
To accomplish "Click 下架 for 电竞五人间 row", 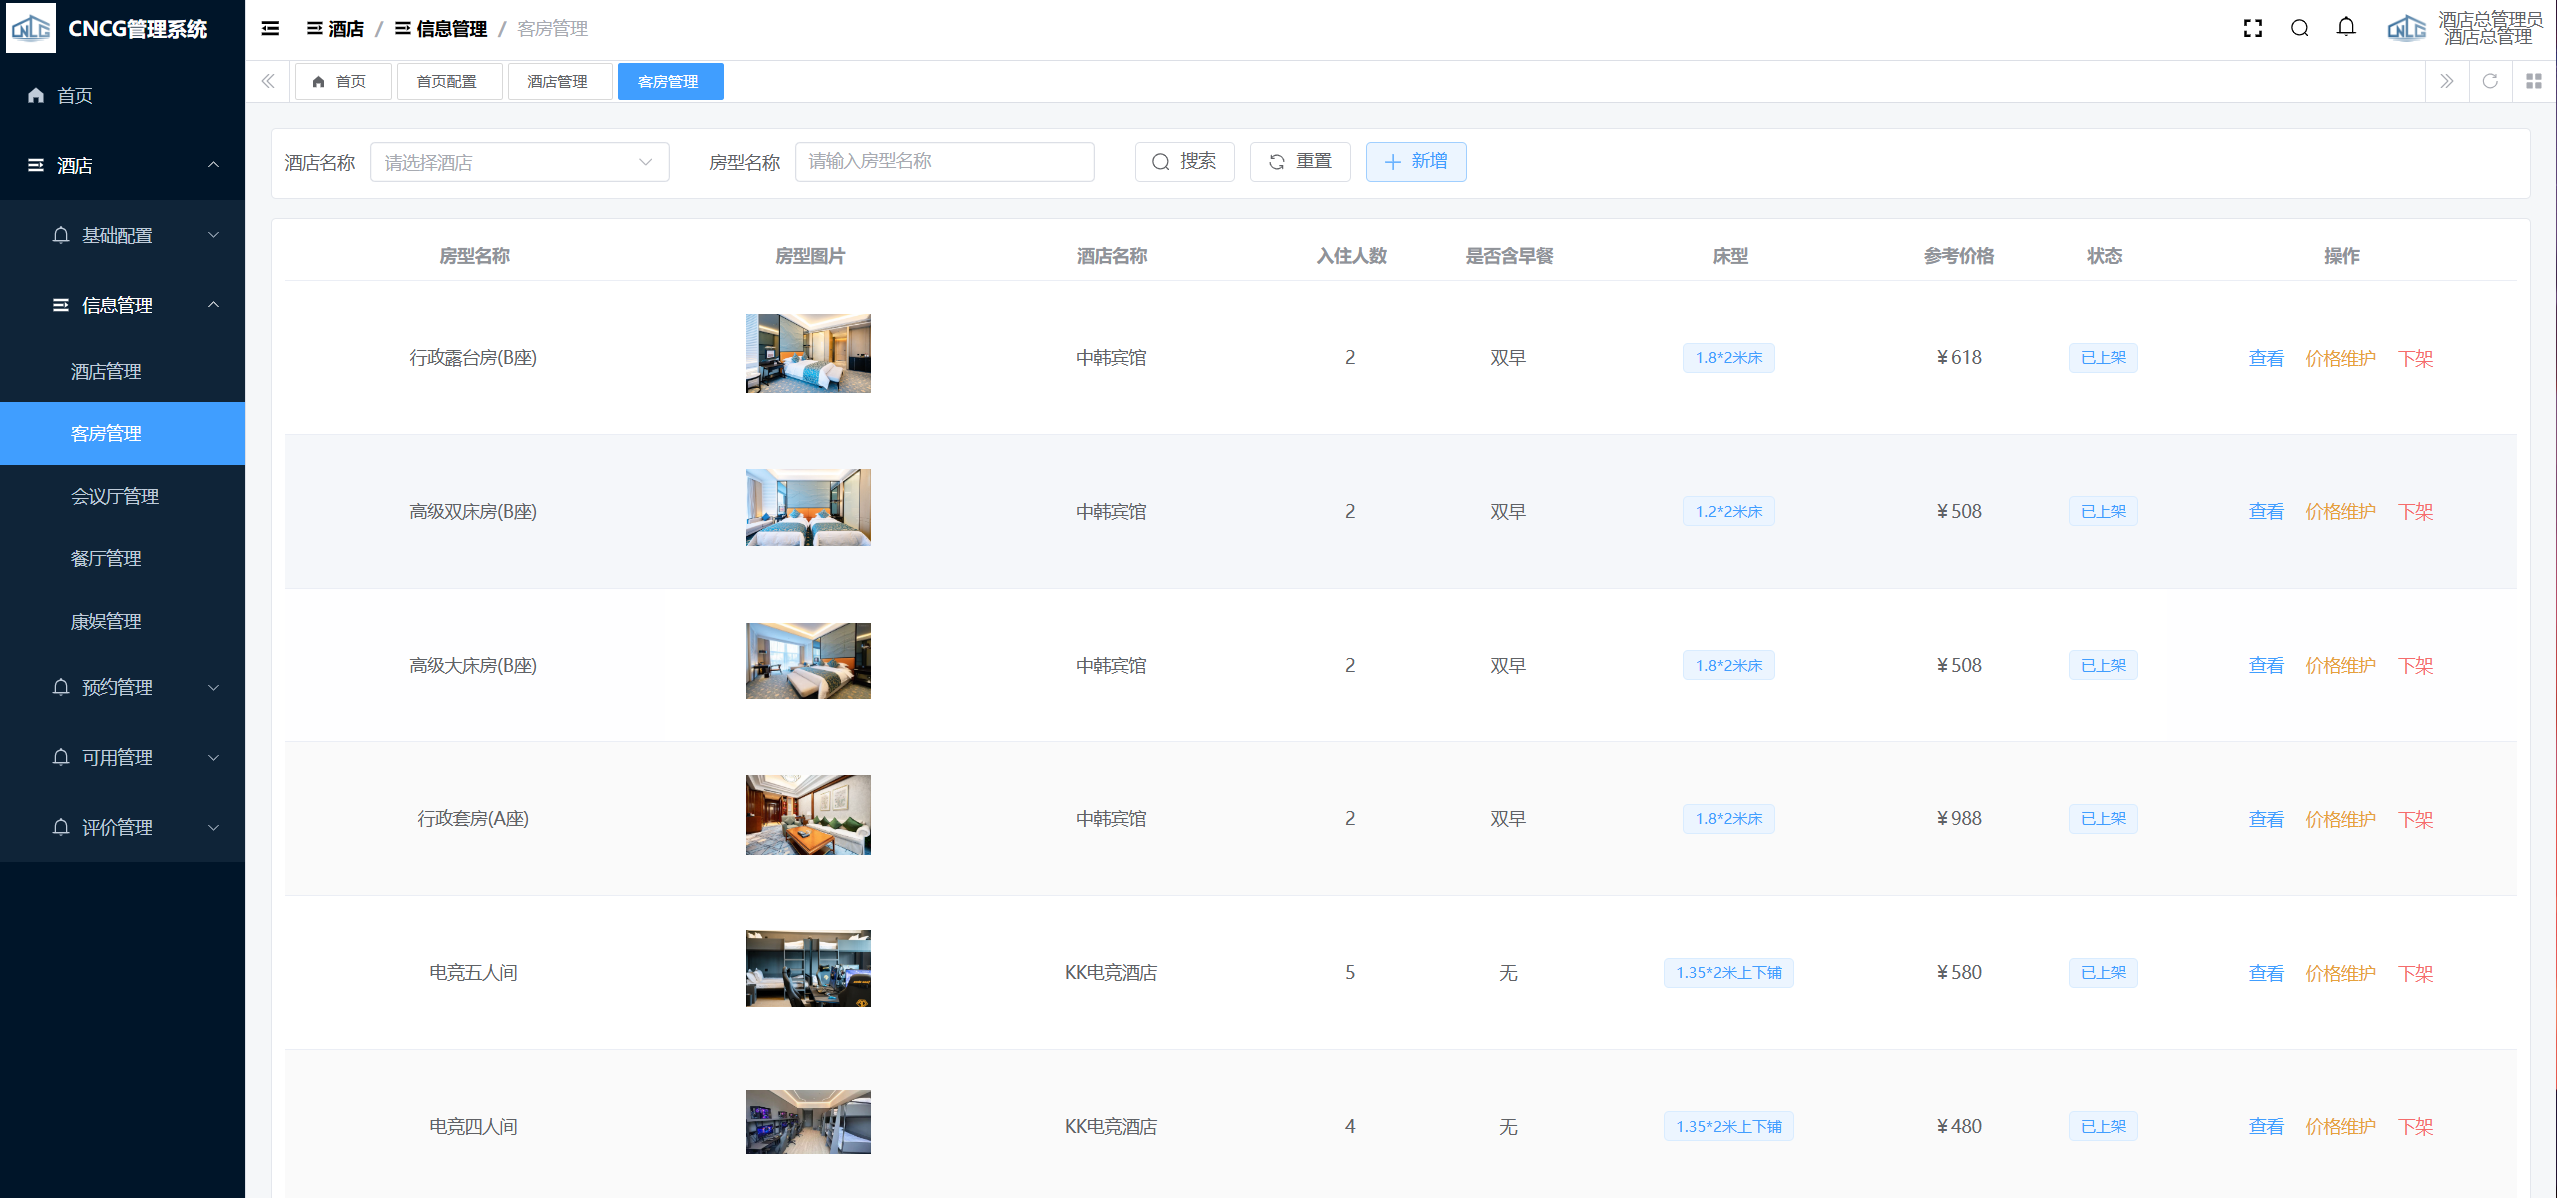I will (2415, 973).
